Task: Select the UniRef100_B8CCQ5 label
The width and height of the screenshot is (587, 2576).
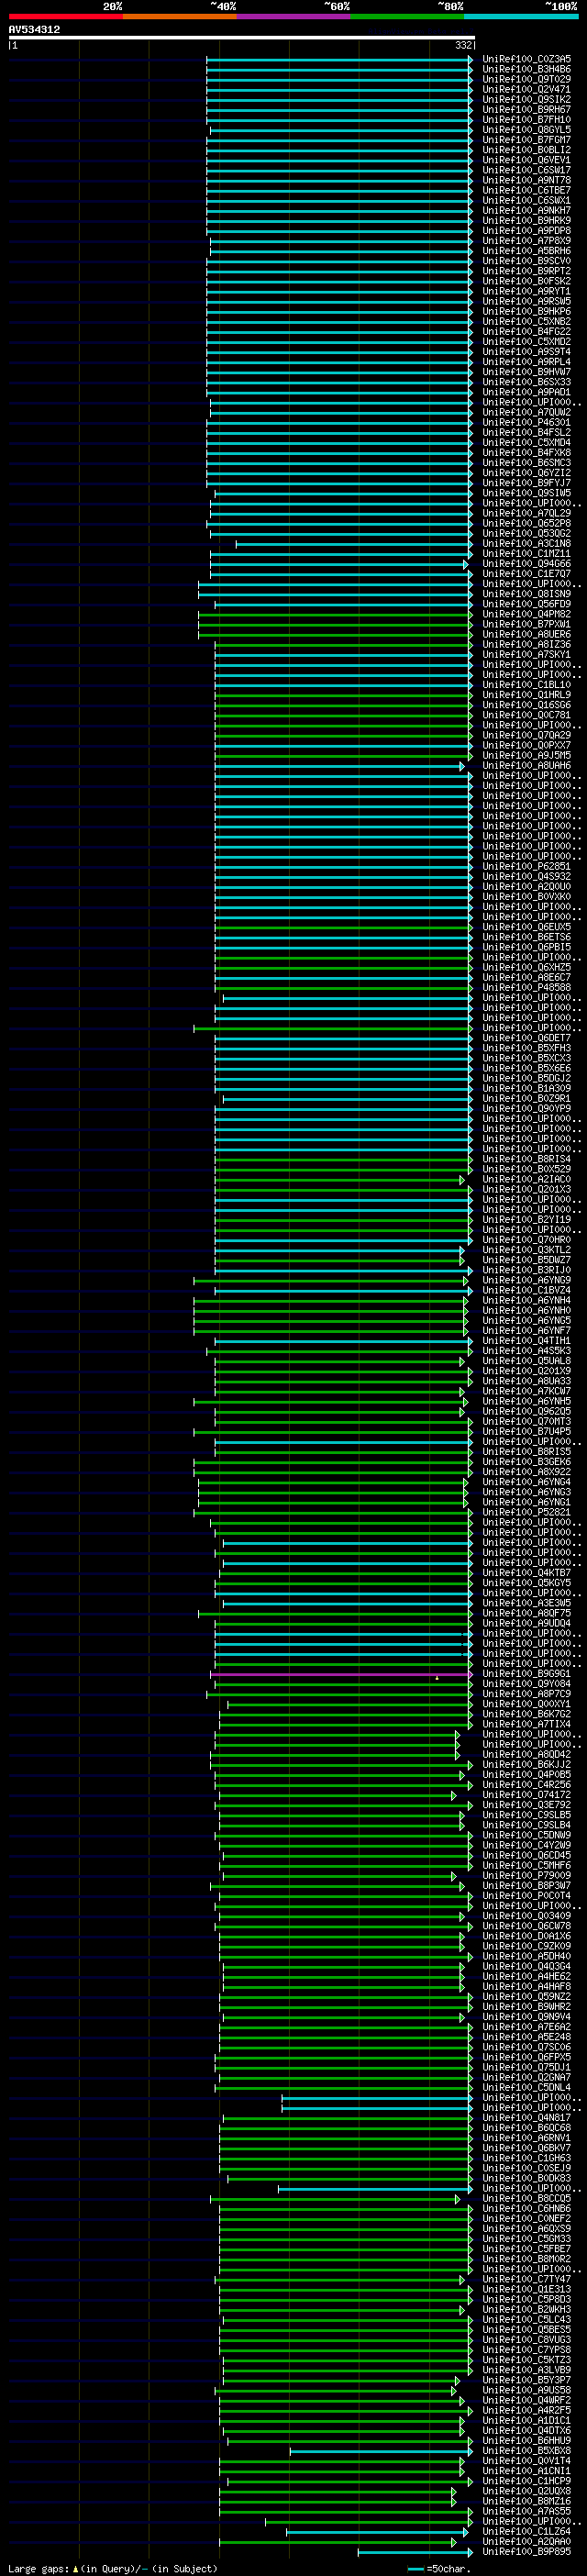Action: tap(527, 2199)
